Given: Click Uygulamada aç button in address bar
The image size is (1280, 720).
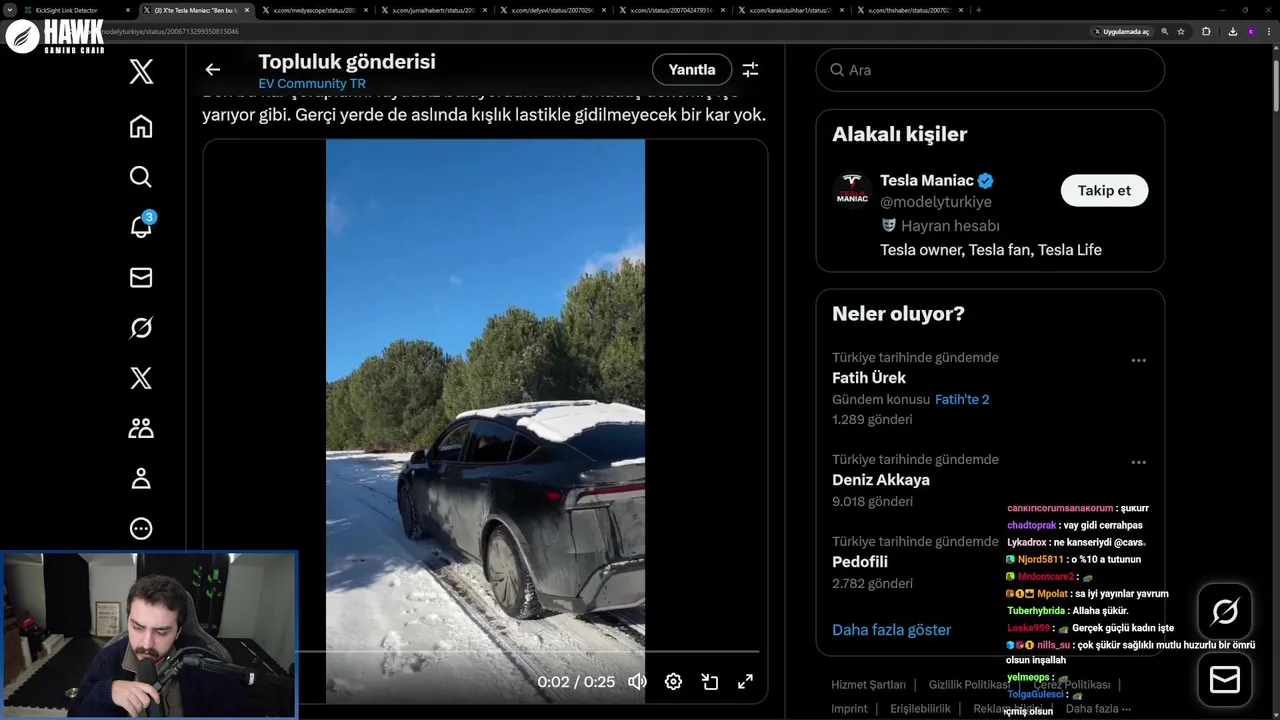Looking at the screenshot, I should coord(1122,31).
